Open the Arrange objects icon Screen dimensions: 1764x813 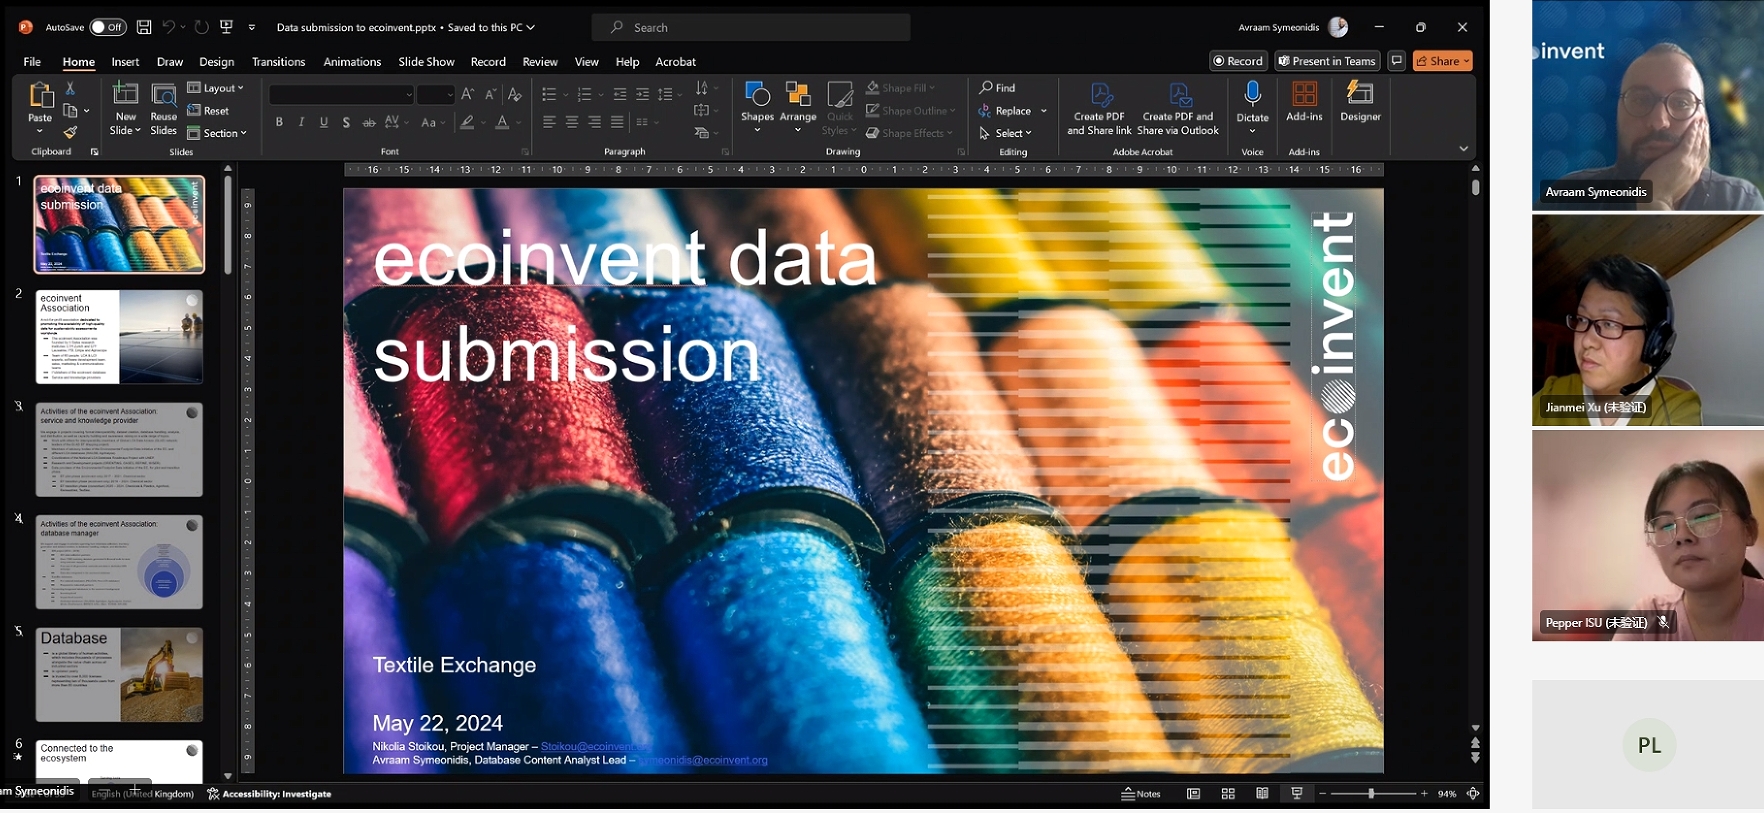point(798,96)
